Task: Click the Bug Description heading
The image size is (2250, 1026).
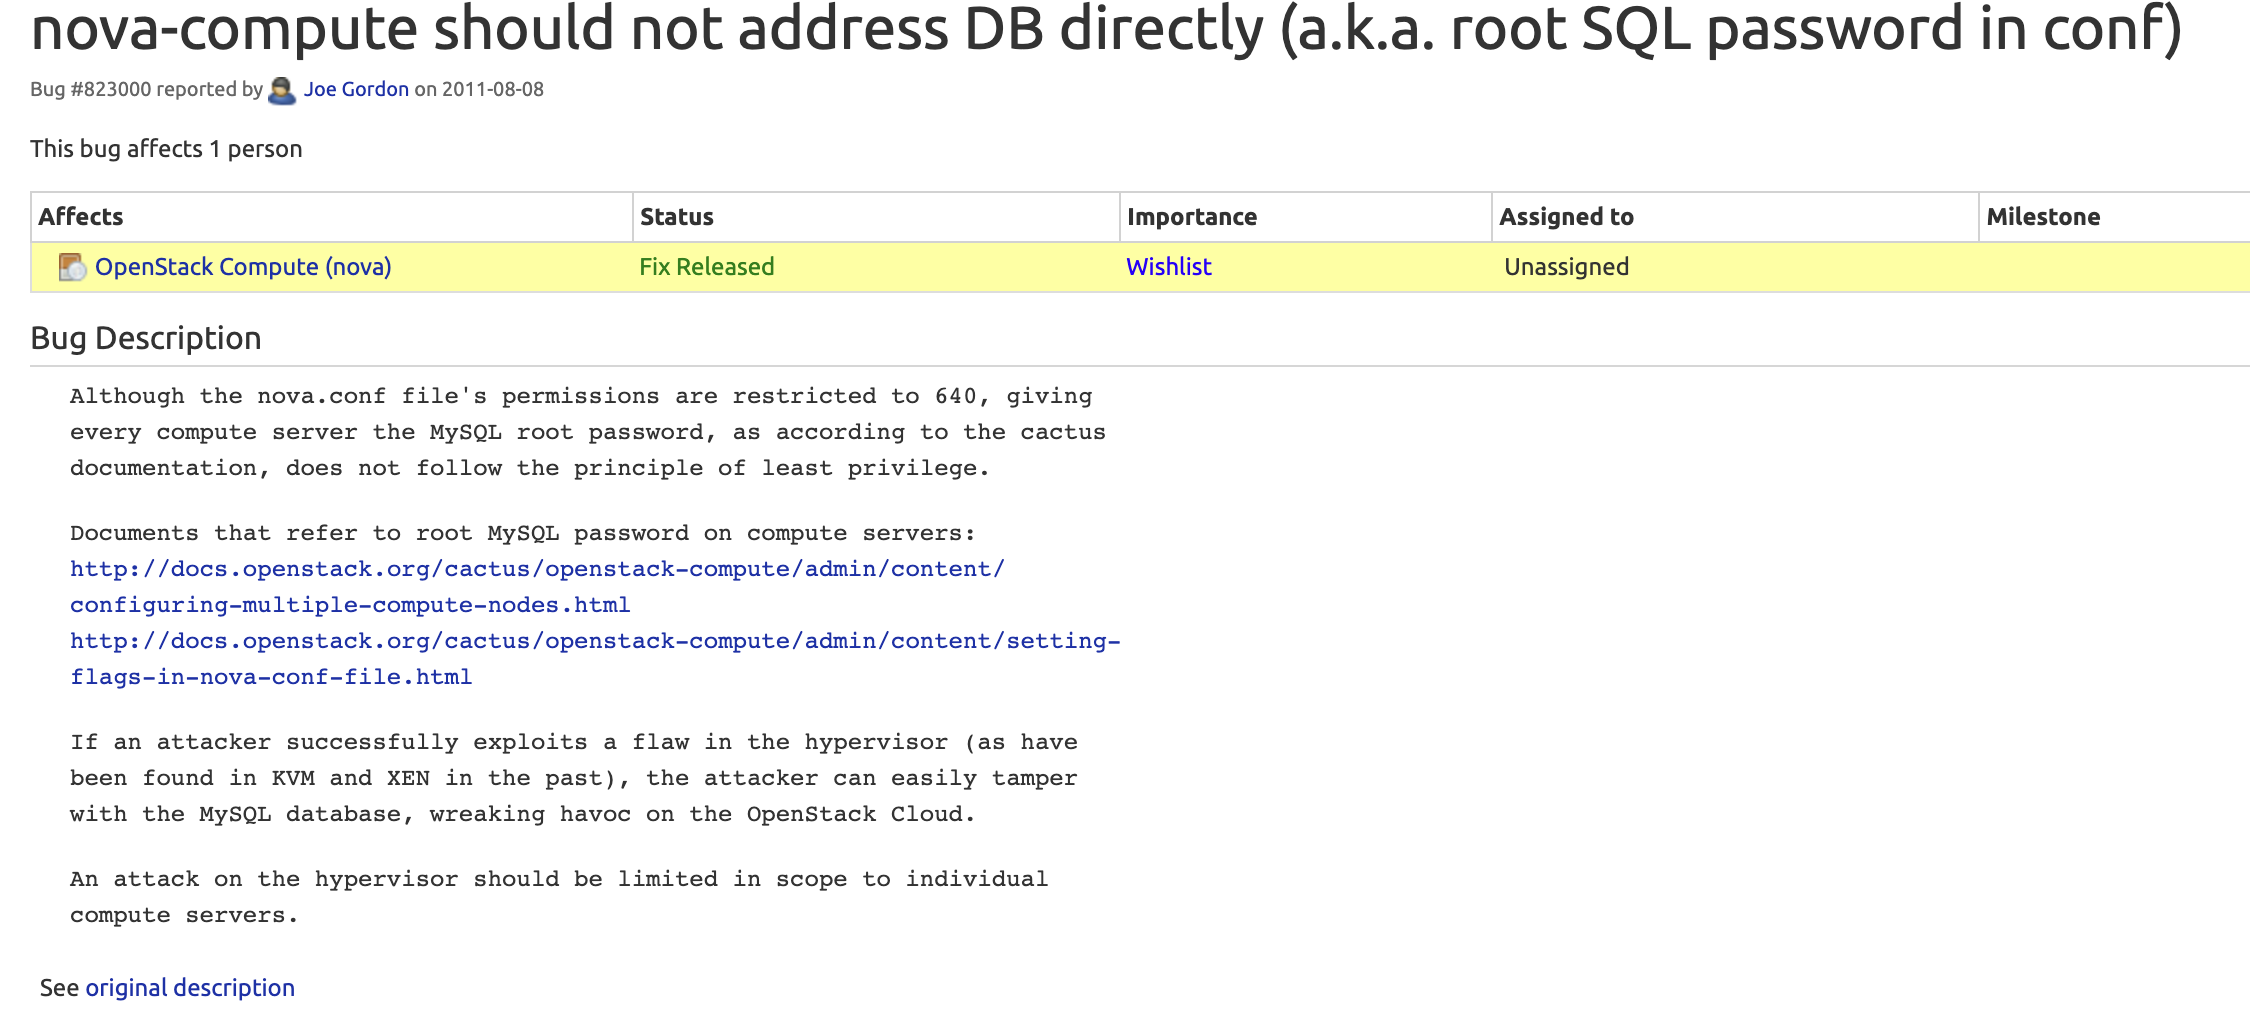Action: [x=146, y=338]
